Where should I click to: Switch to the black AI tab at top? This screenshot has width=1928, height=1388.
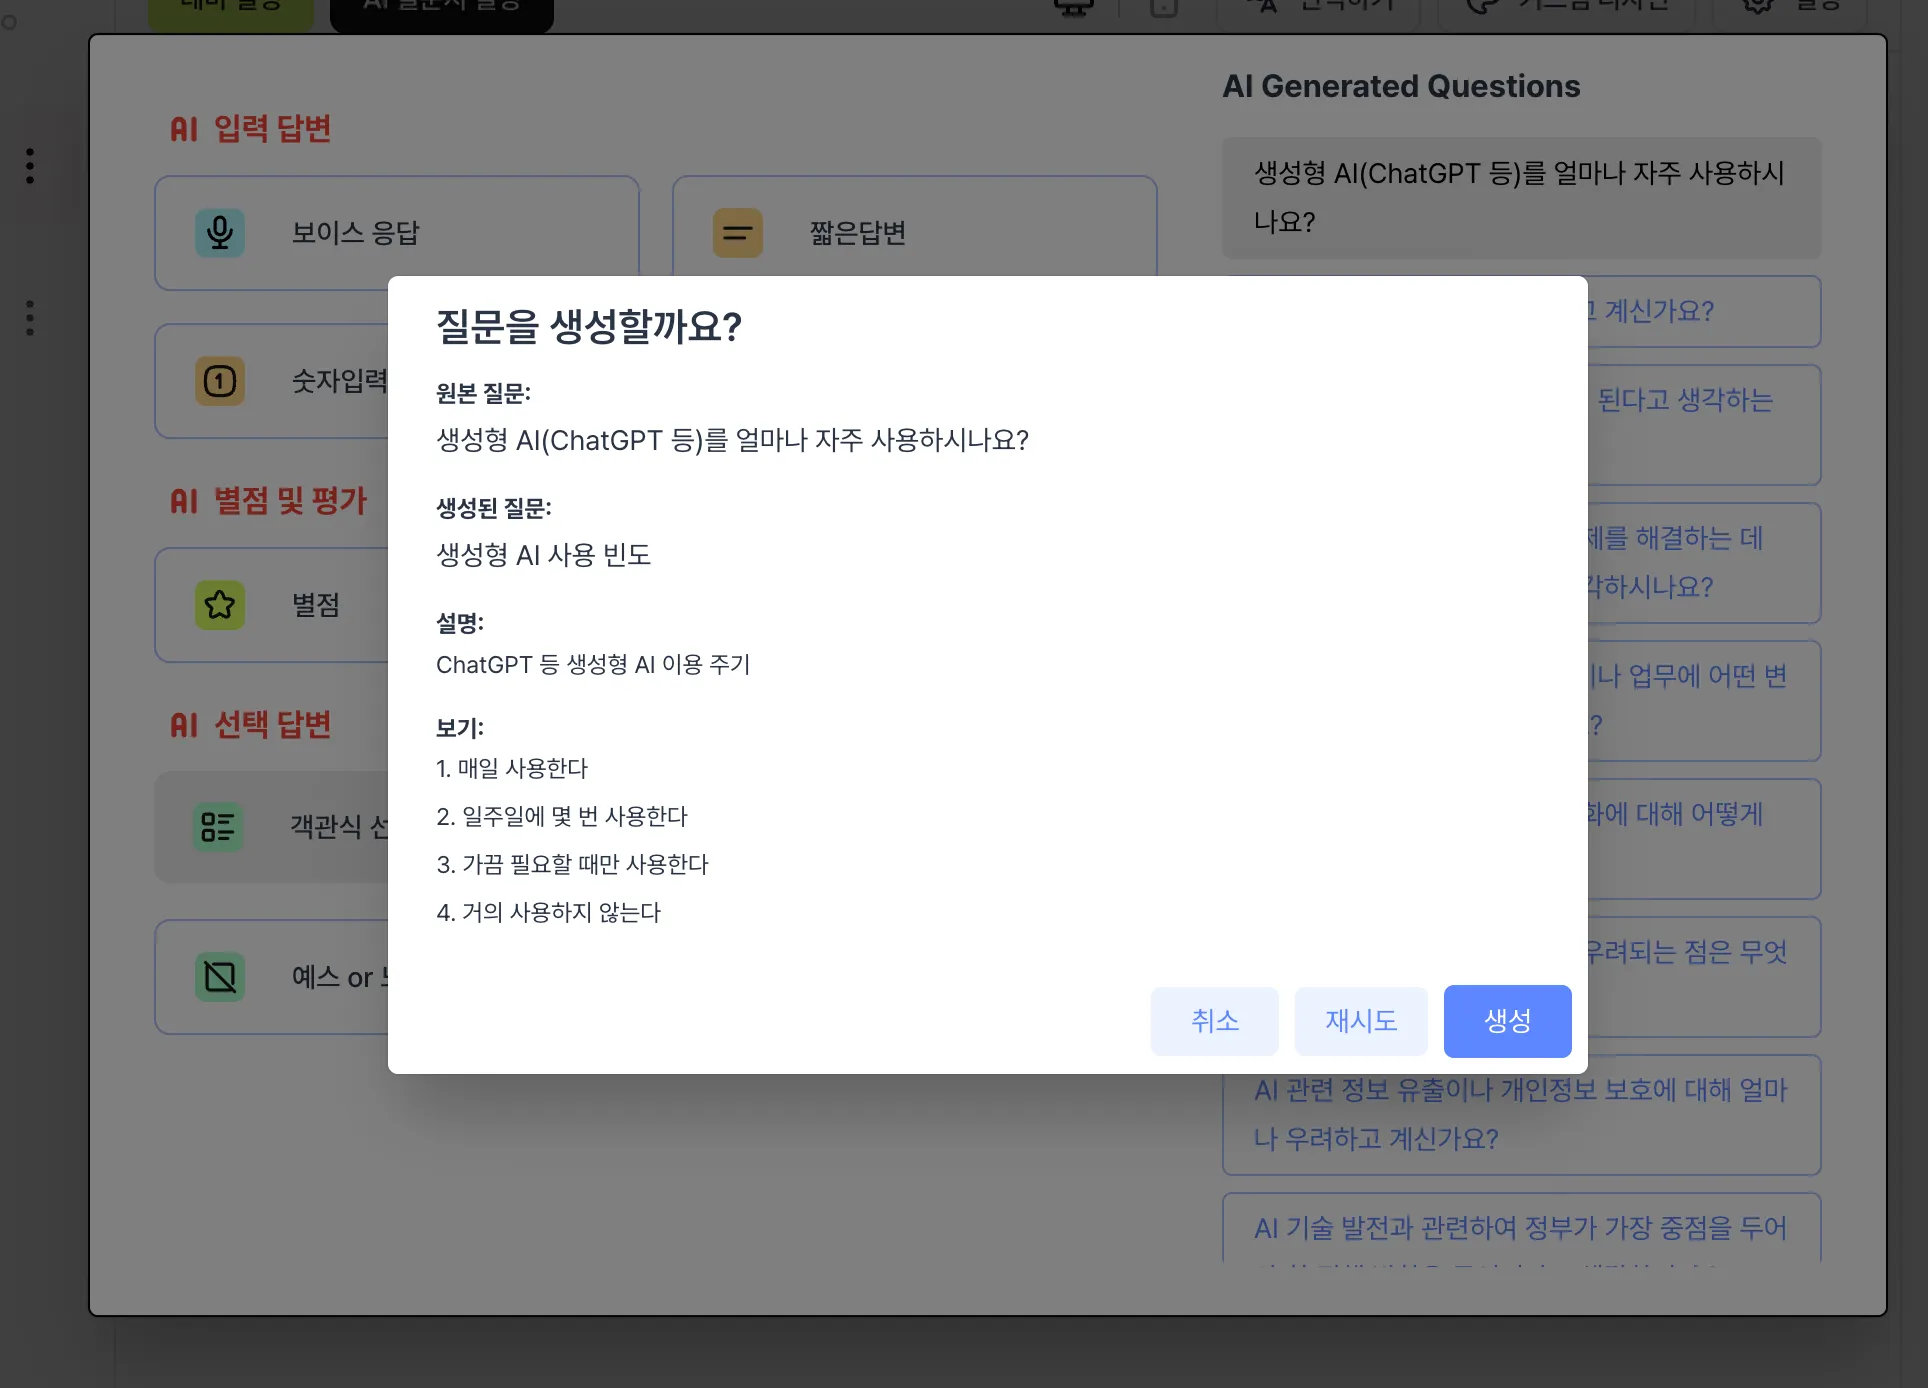441,10
